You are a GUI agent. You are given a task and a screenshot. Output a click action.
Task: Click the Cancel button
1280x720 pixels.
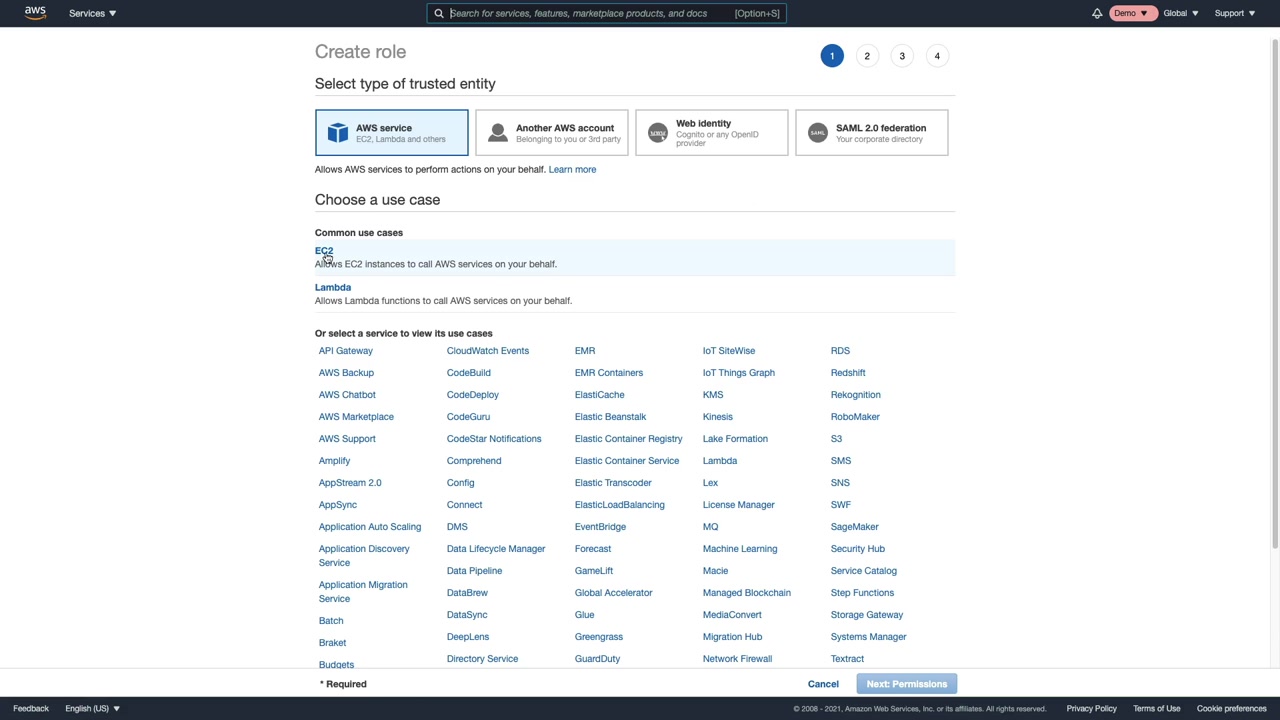(x=823, y=684)
